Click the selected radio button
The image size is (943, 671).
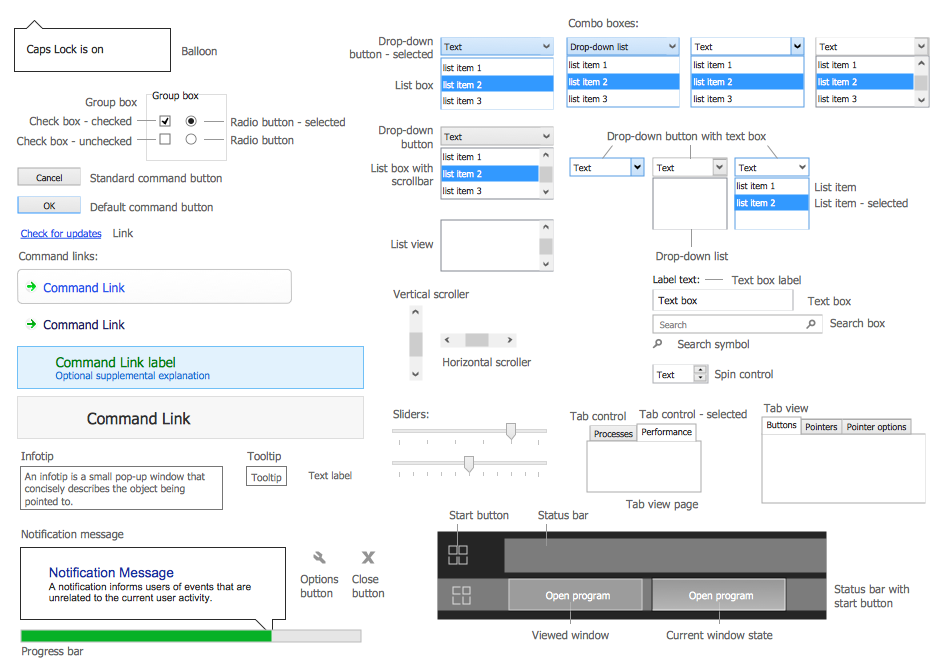(x=191, y=121)
